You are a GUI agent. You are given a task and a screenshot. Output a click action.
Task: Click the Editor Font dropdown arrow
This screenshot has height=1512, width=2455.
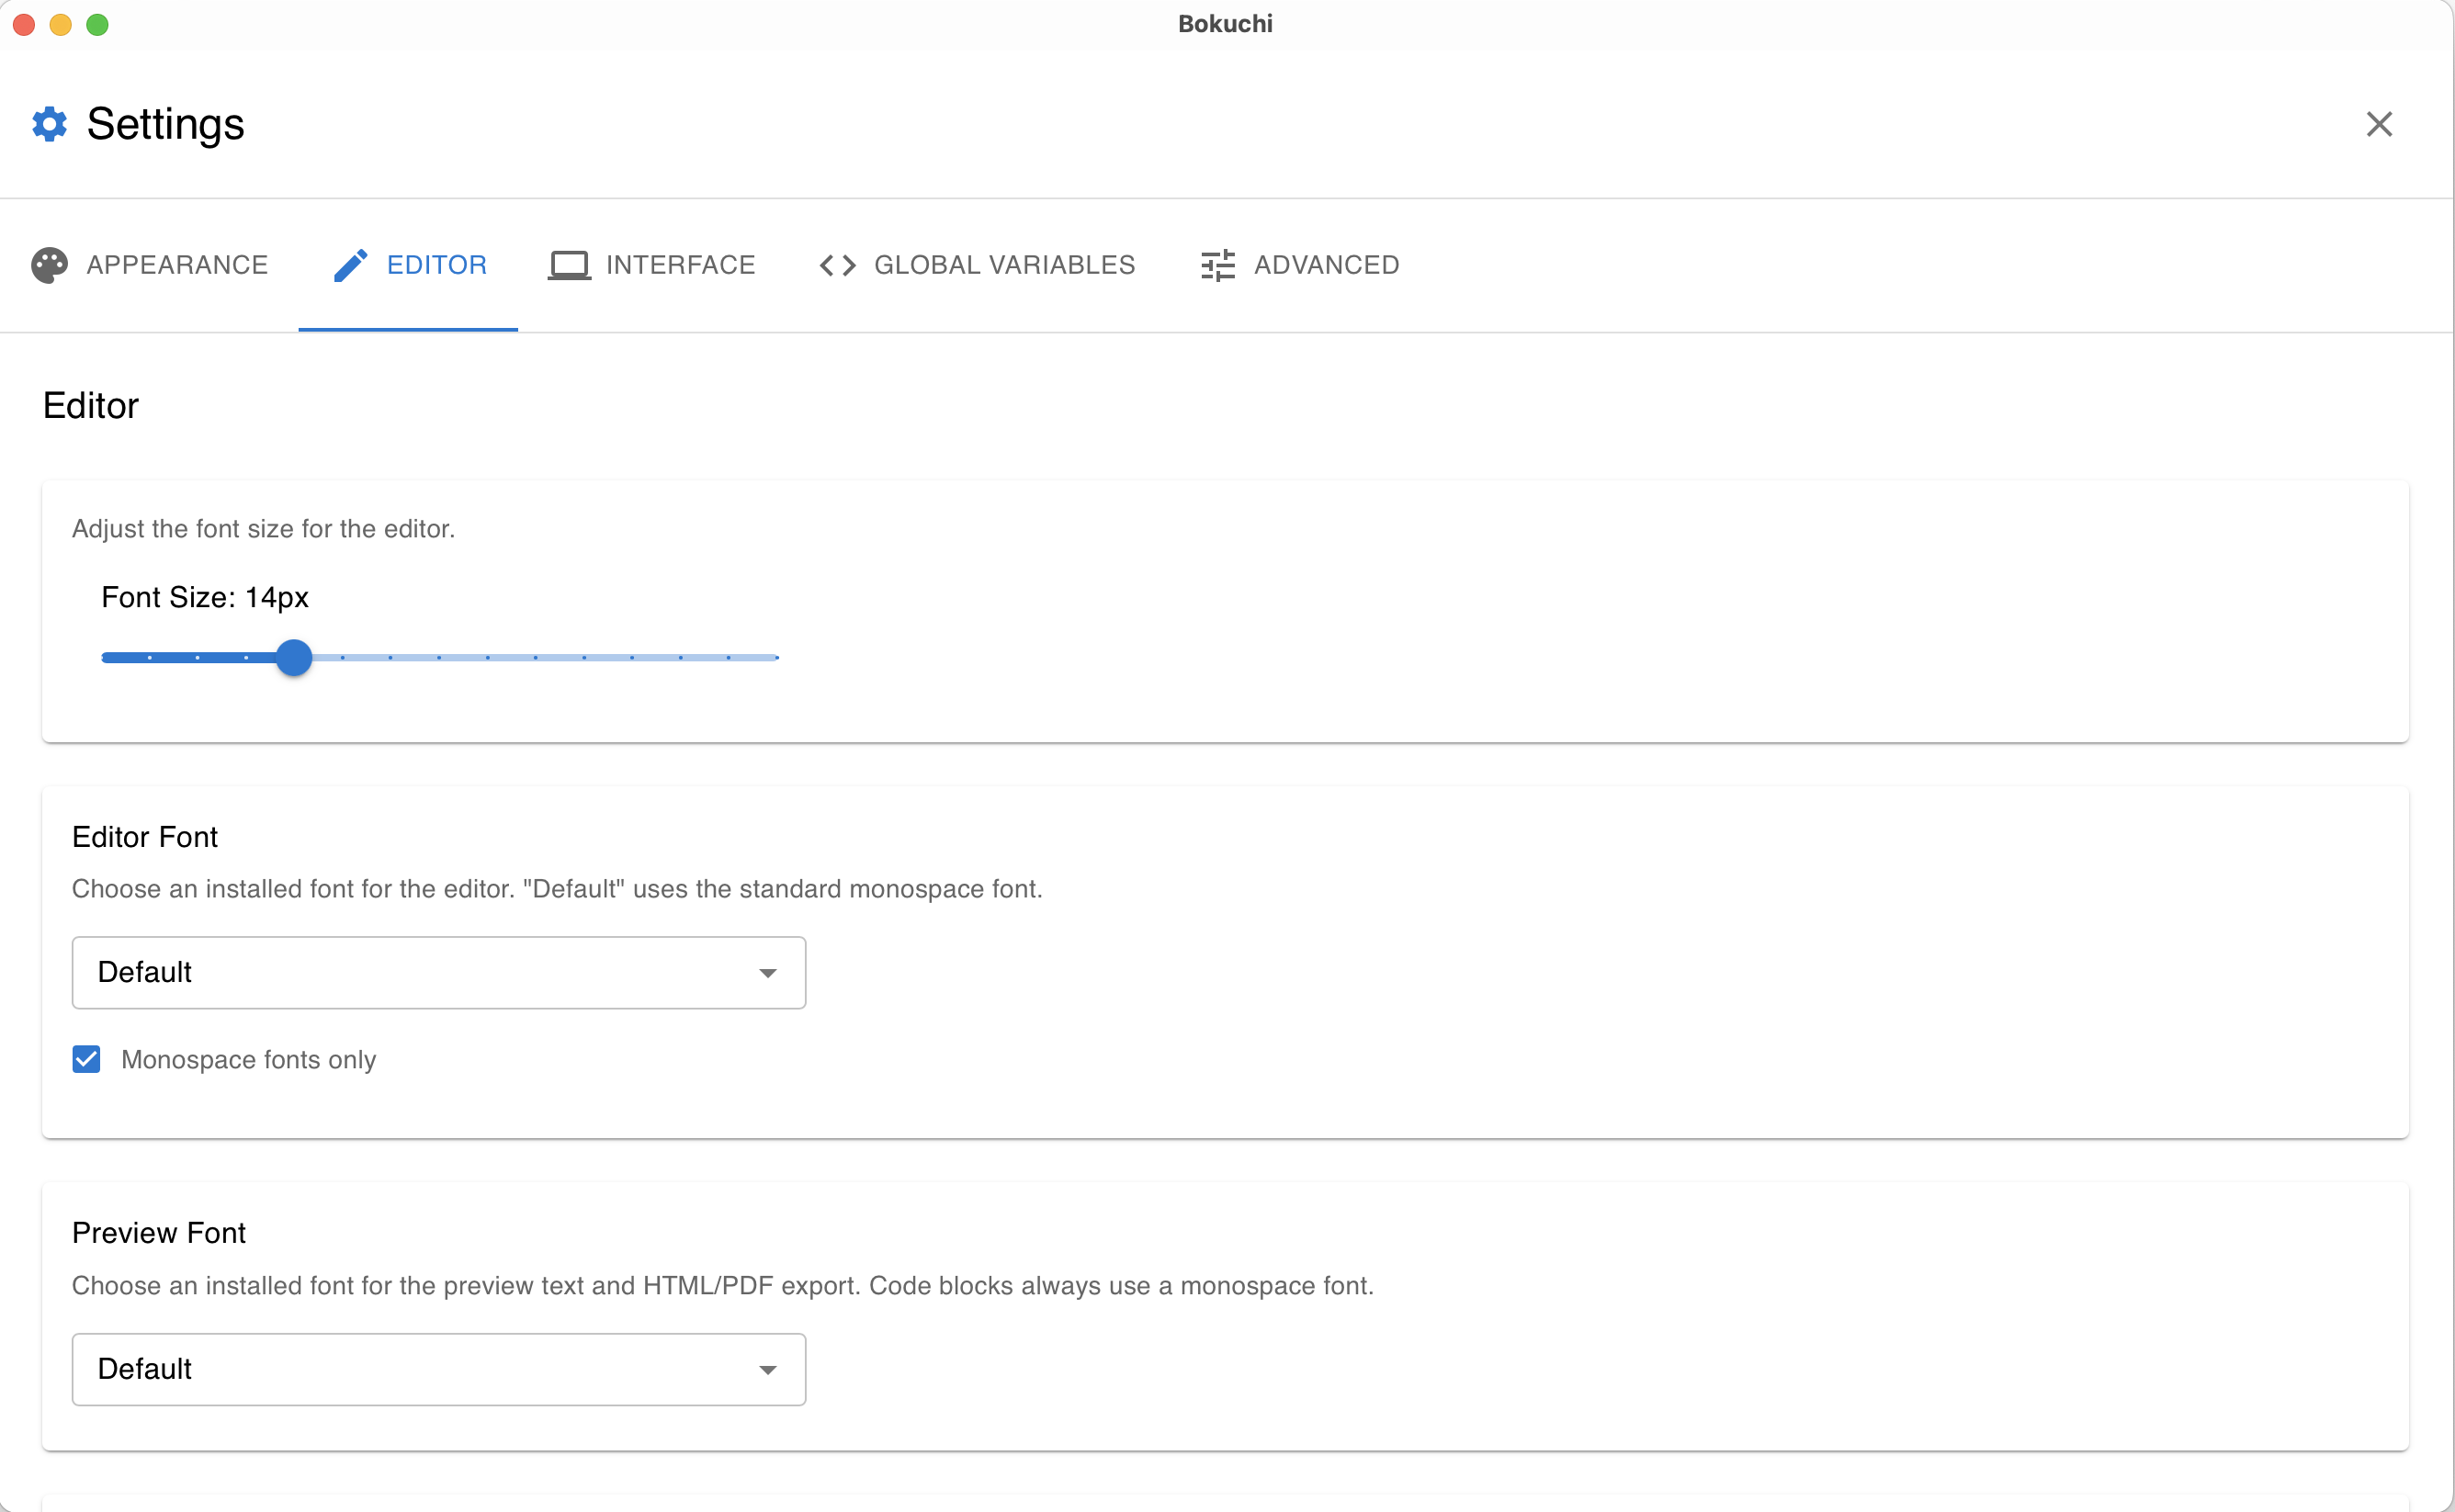click(768, 973)
